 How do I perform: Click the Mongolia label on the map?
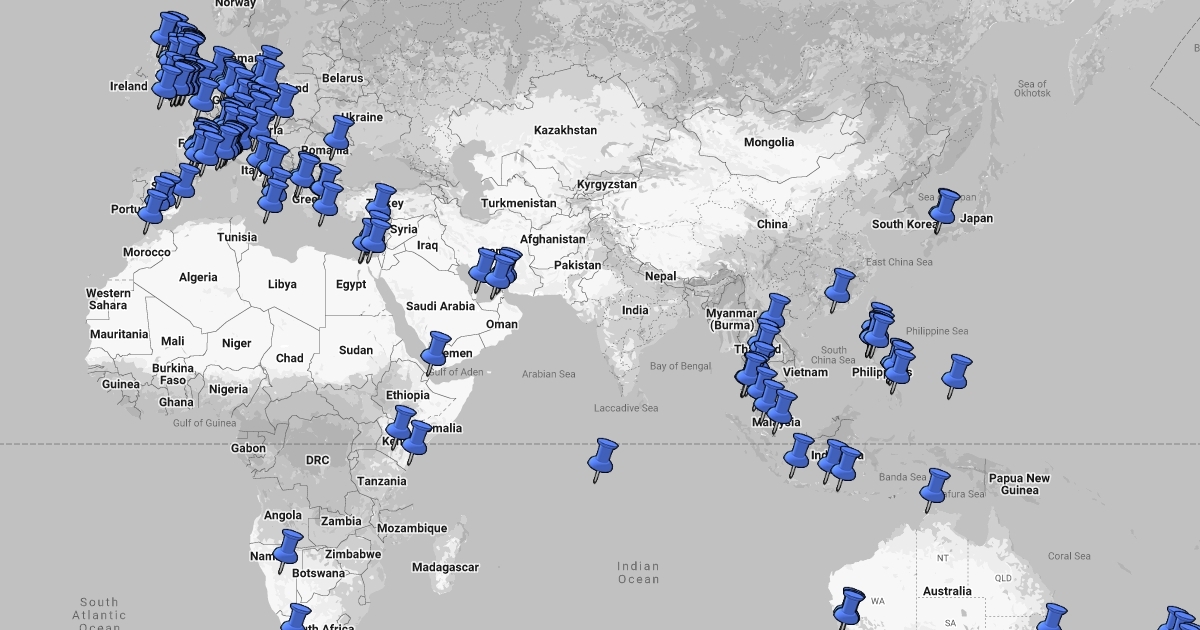tap(769, 142)
